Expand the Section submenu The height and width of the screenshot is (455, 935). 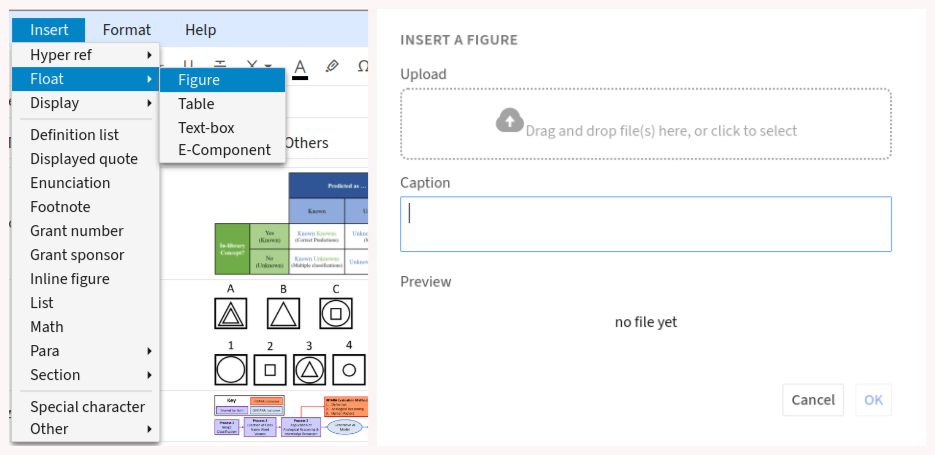click(85, 375)
